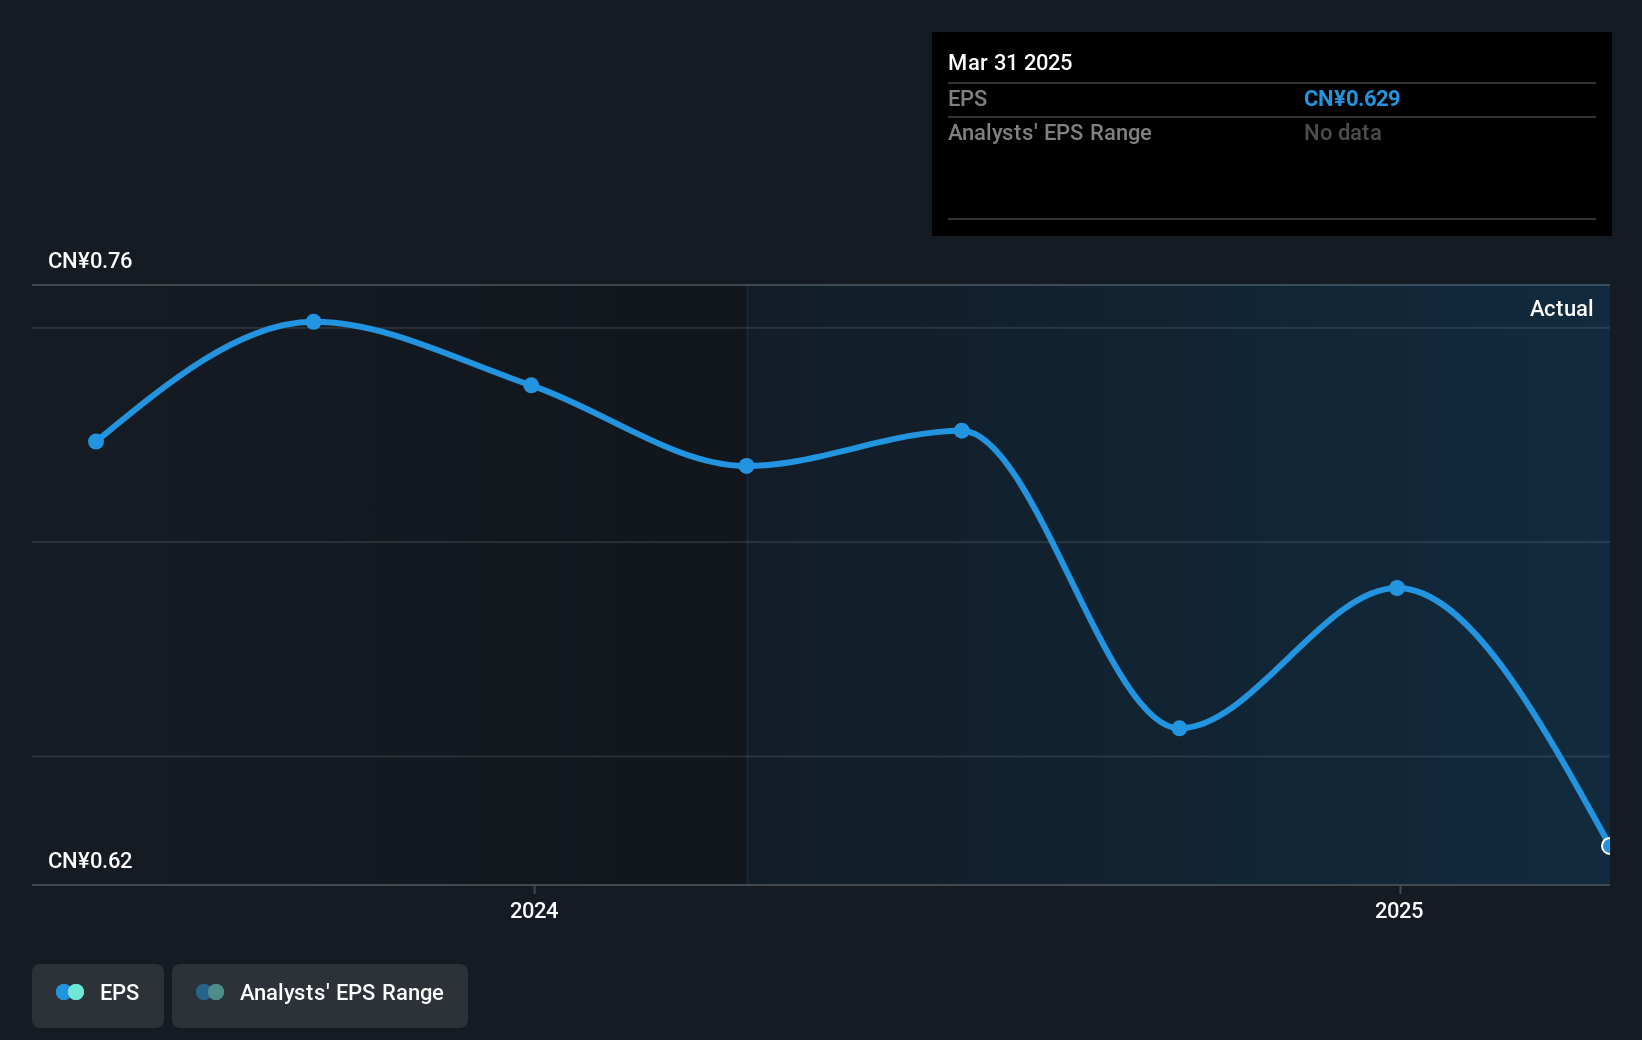Click the Mar 31 2025 tooltip date
Image resolution: width=1642 pixels, height=1040 pixels.
coord(1010,63)
